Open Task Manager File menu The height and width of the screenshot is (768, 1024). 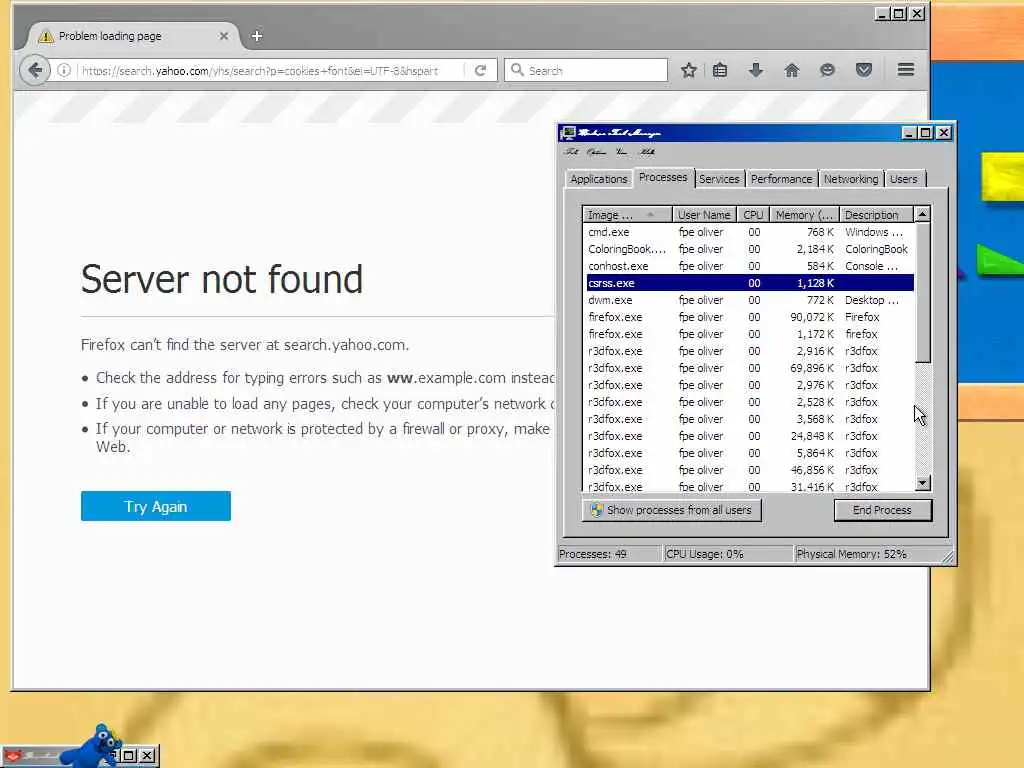[x=572, y=152]
